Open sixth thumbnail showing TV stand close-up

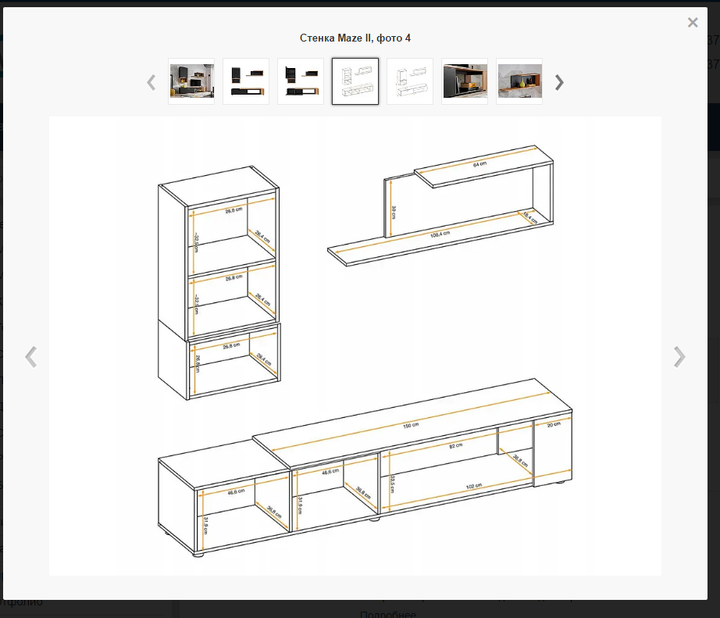click(x=465, y=81)
